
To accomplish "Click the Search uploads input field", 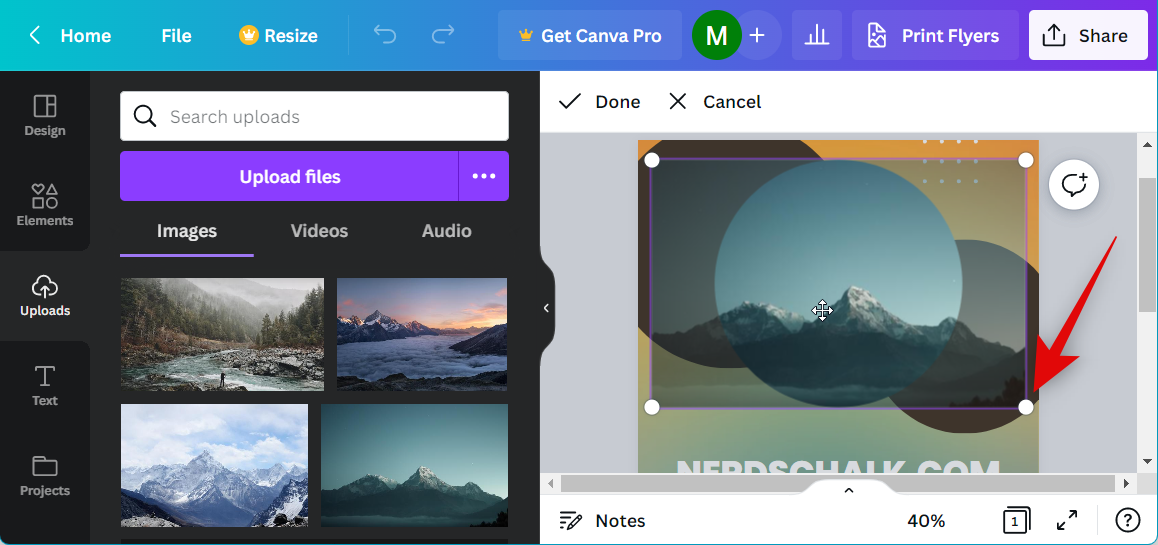I will click(330, 117).
